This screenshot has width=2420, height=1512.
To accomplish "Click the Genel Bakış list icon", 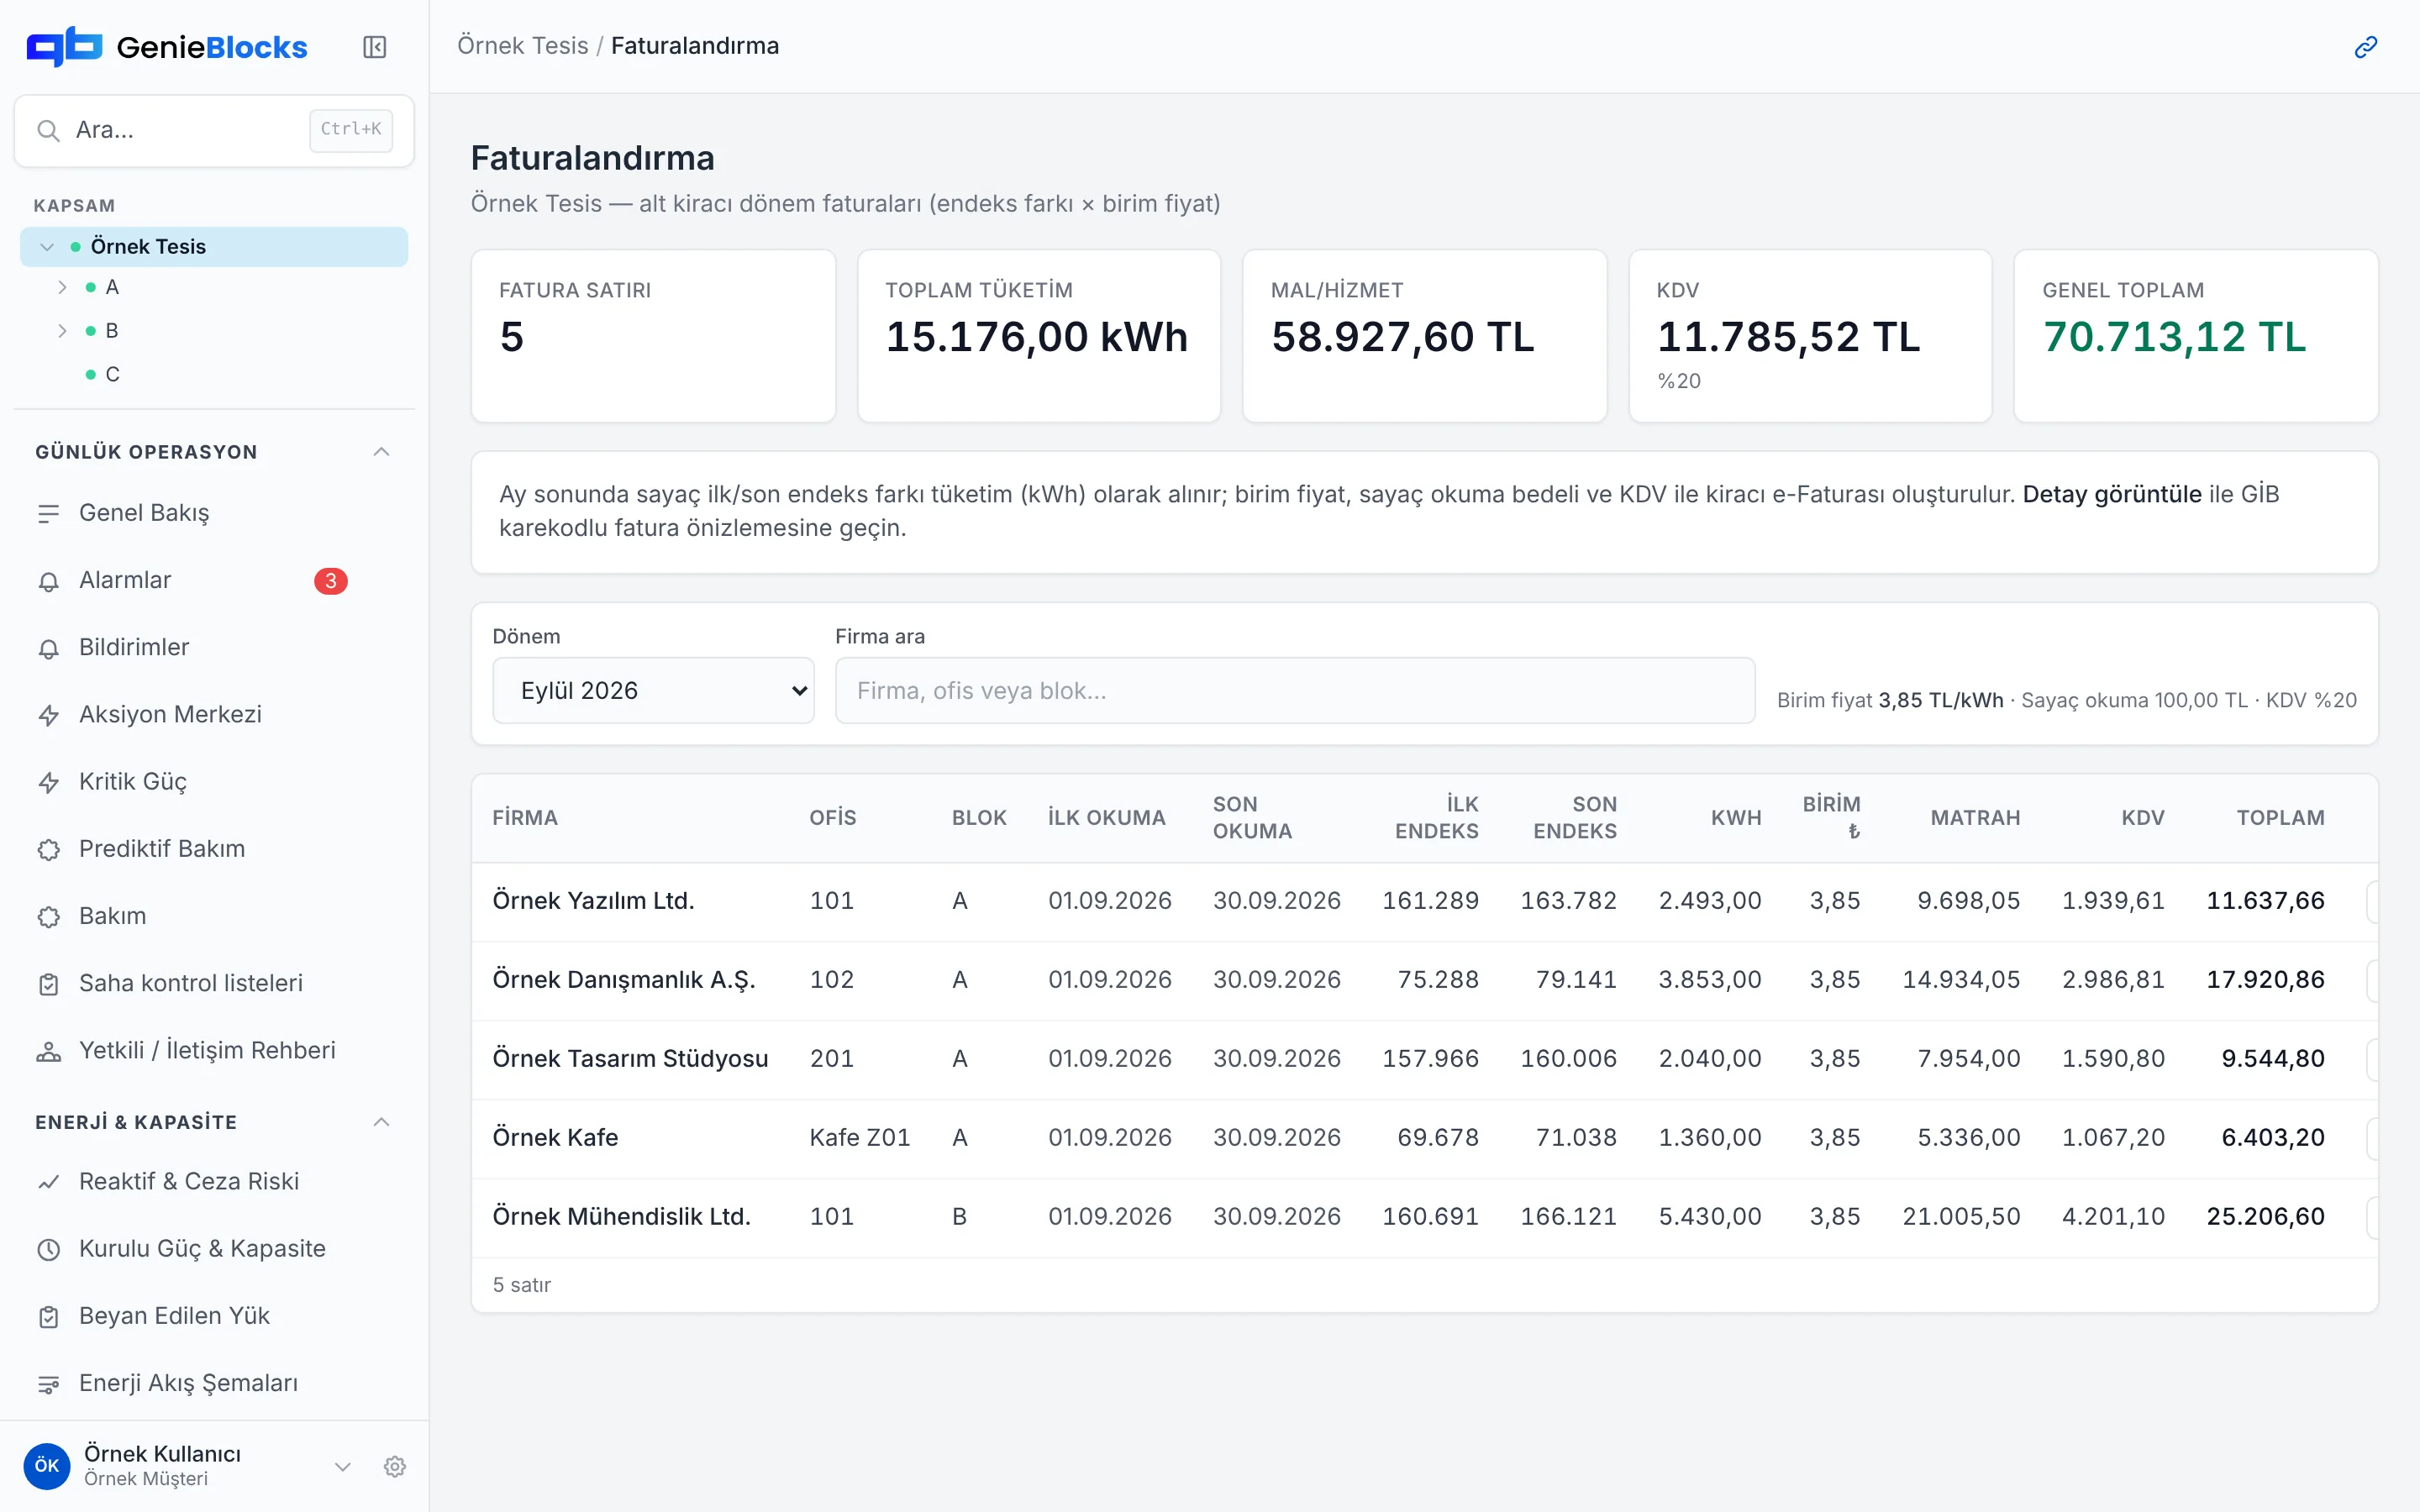I will pyautogui.click(x=48, y=514).
